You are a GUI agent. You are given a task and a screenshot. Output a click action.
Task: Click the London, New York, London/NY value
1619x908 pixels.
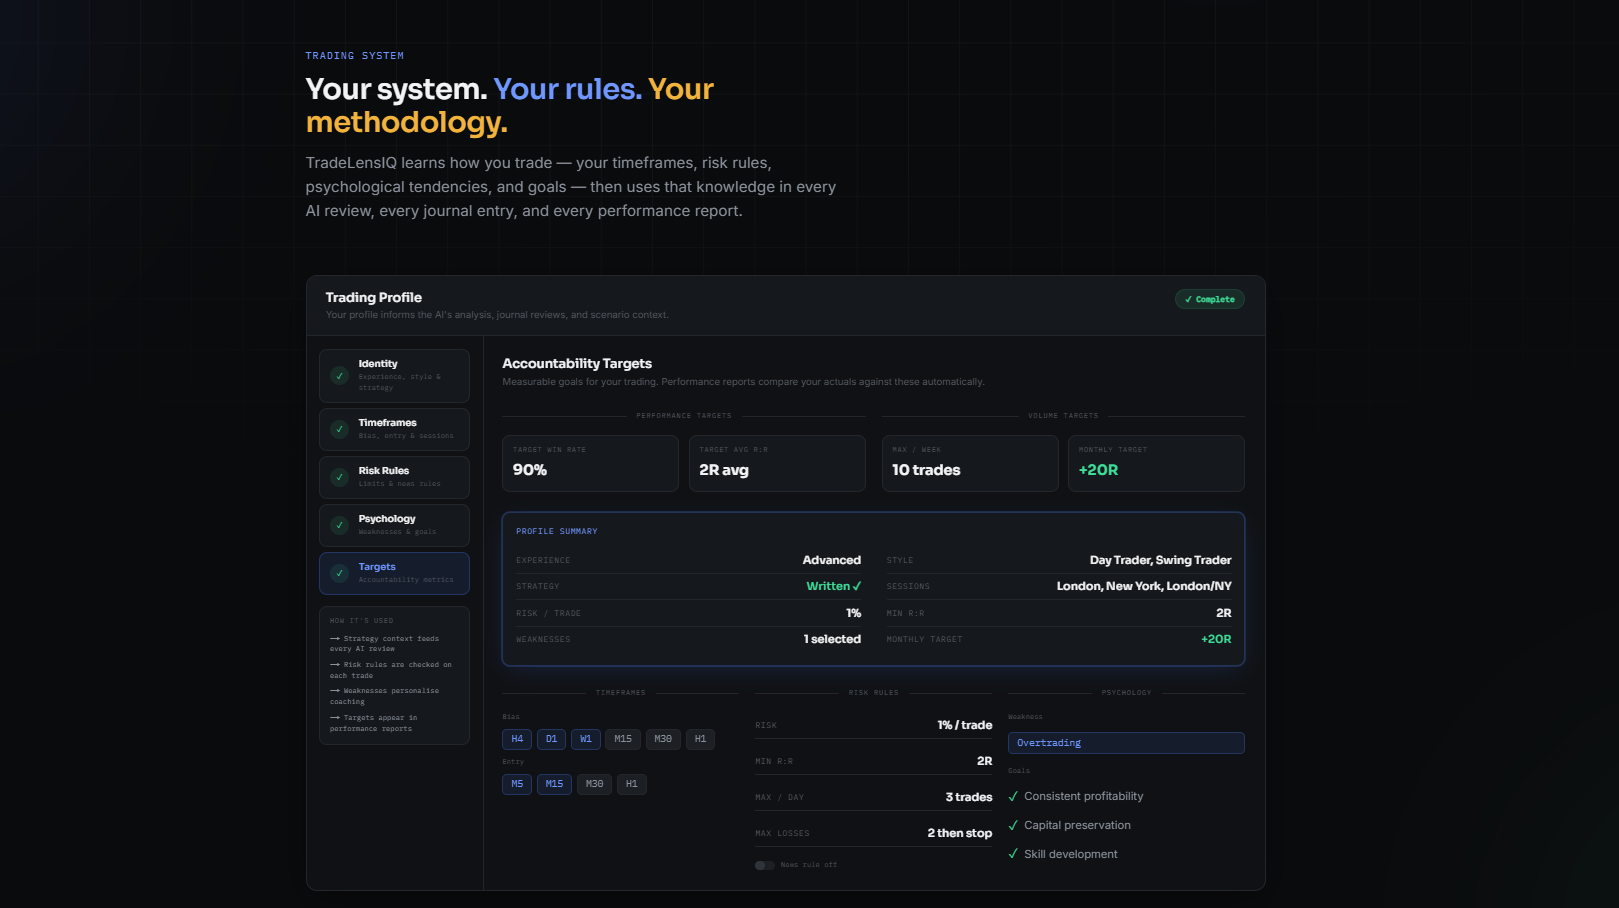pyautogui.click(x=1144, y=586)
